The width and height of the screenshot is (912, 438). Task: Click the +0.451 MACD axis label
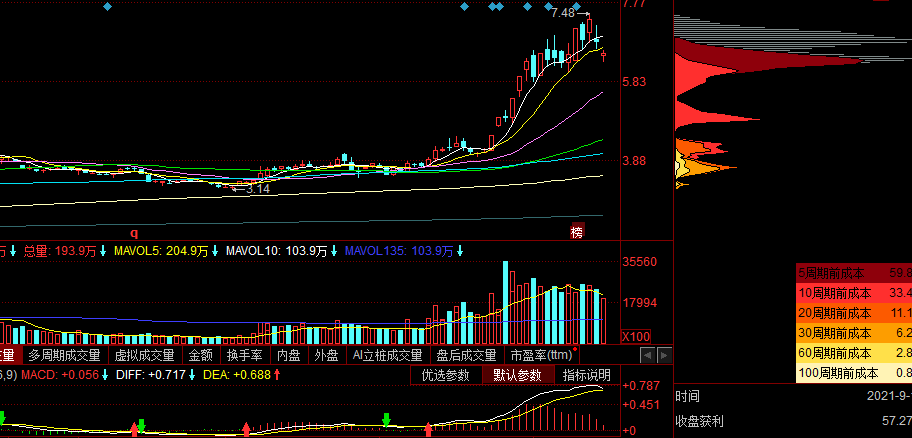pos(641,405)
